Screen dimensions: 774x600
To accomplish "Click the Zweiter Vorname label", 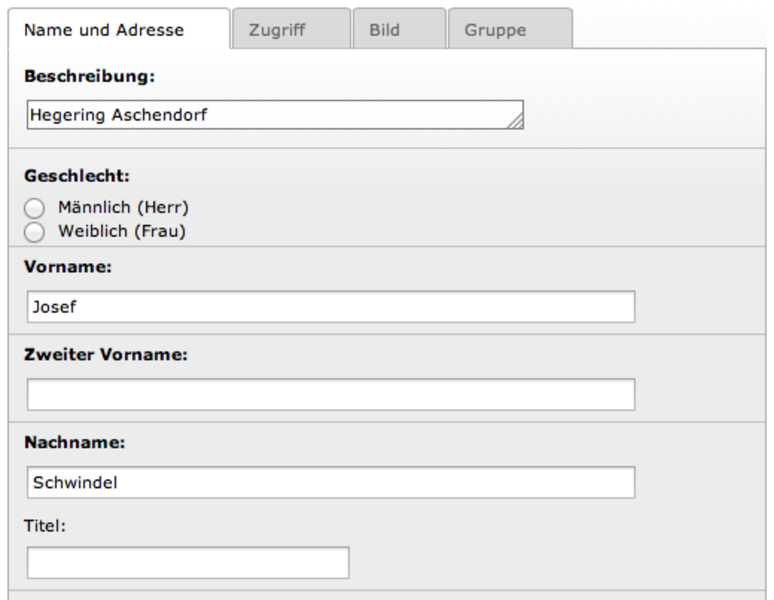I will coord(106,354).
